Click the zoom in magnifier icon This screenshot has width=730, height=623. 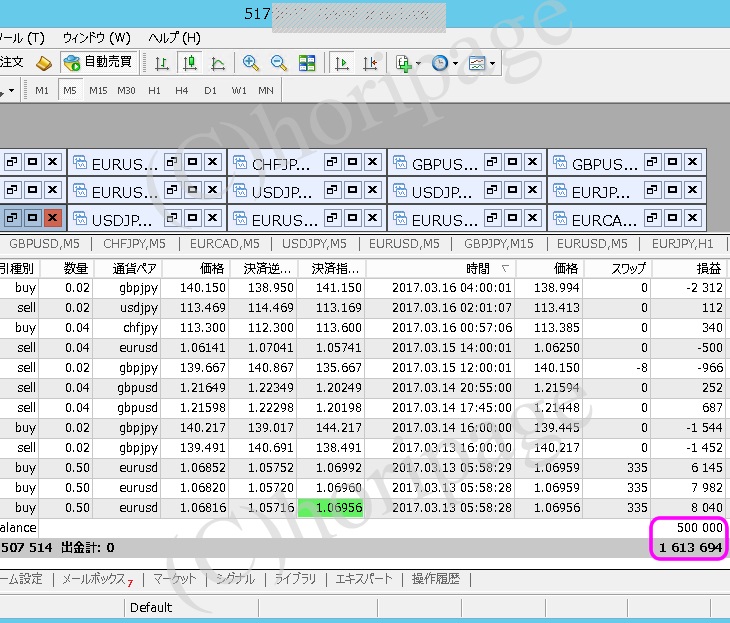(250, 63)
